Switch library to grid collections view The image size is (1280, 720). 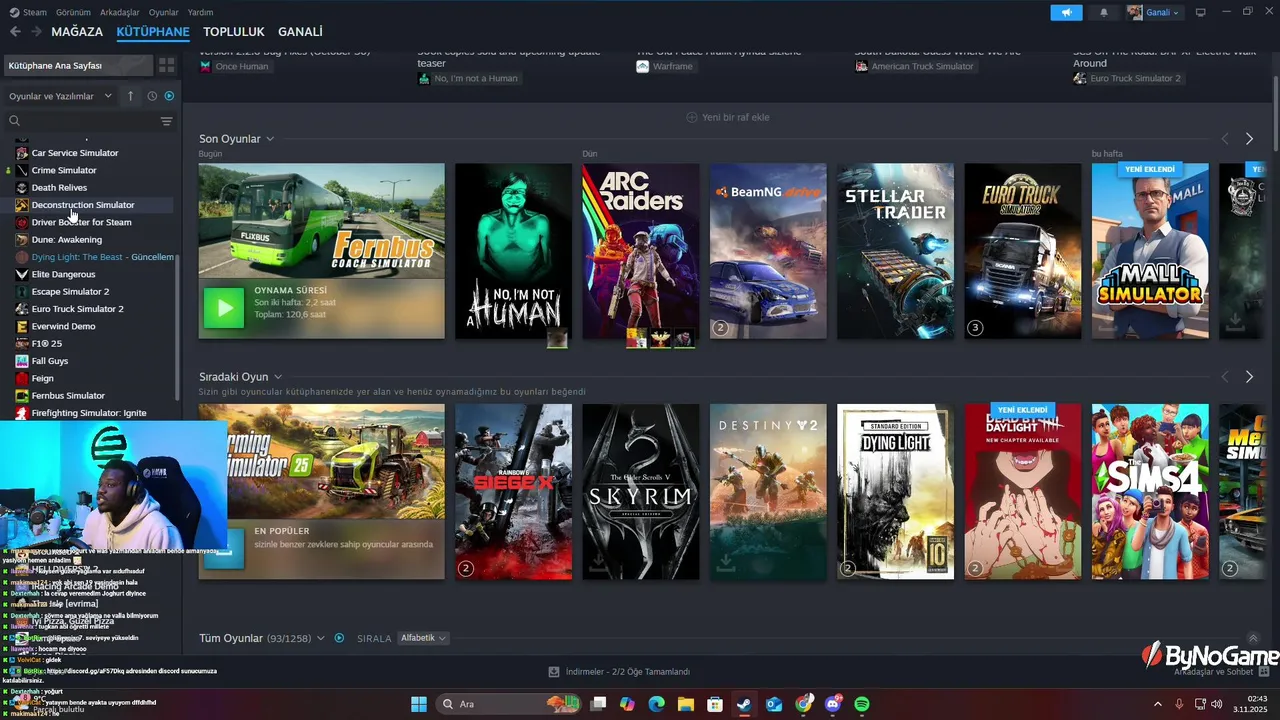(x=166, y=65)
